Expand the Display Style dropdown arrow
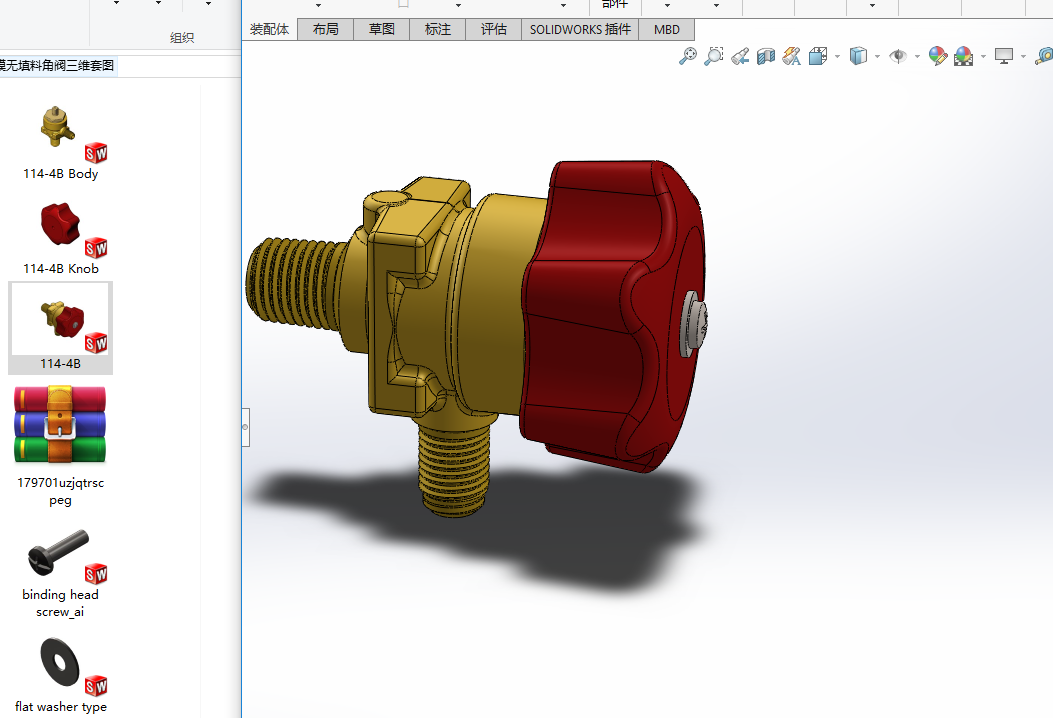Screen dimensions: 1053x718 click(877, 57)
